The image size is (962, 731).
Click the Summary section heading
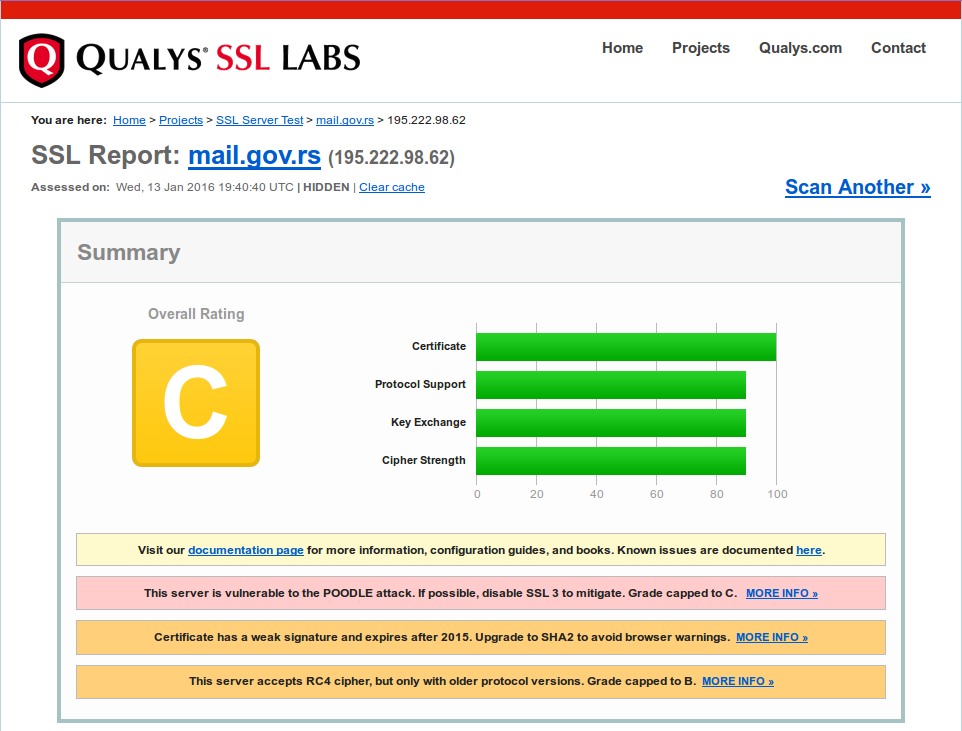click(129, 252)
